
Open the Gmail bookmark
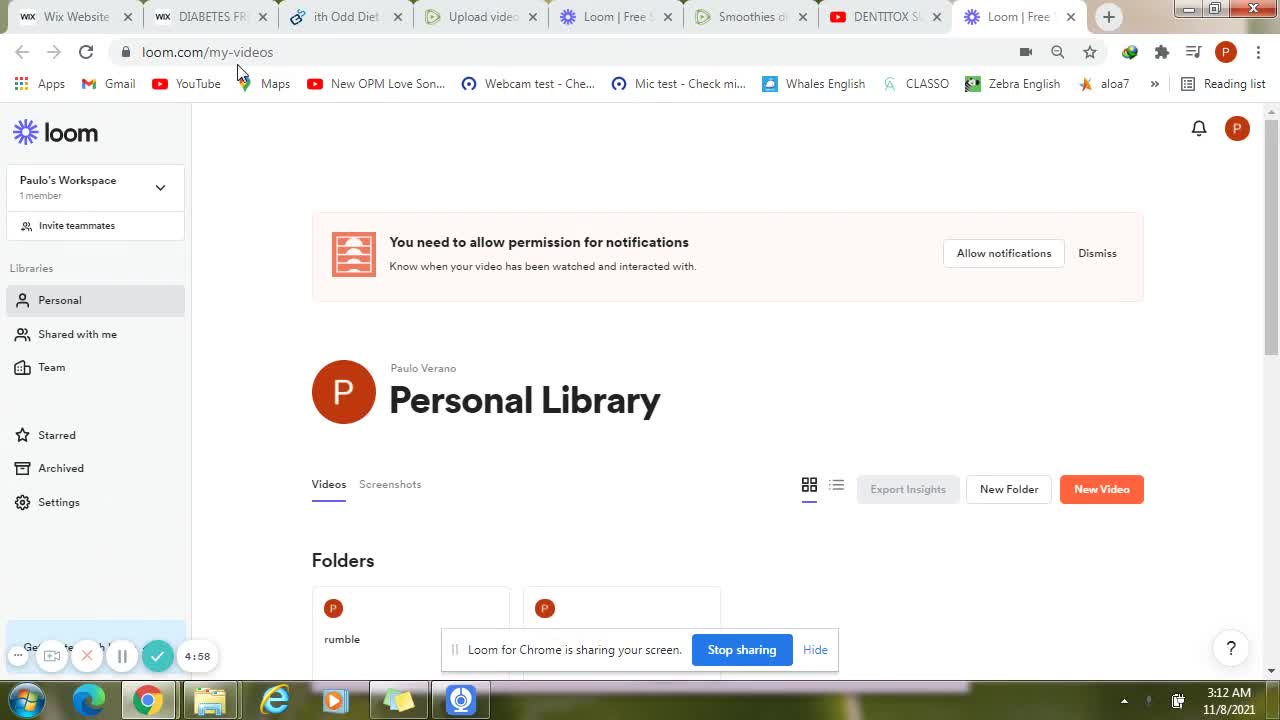pos(108,84)
